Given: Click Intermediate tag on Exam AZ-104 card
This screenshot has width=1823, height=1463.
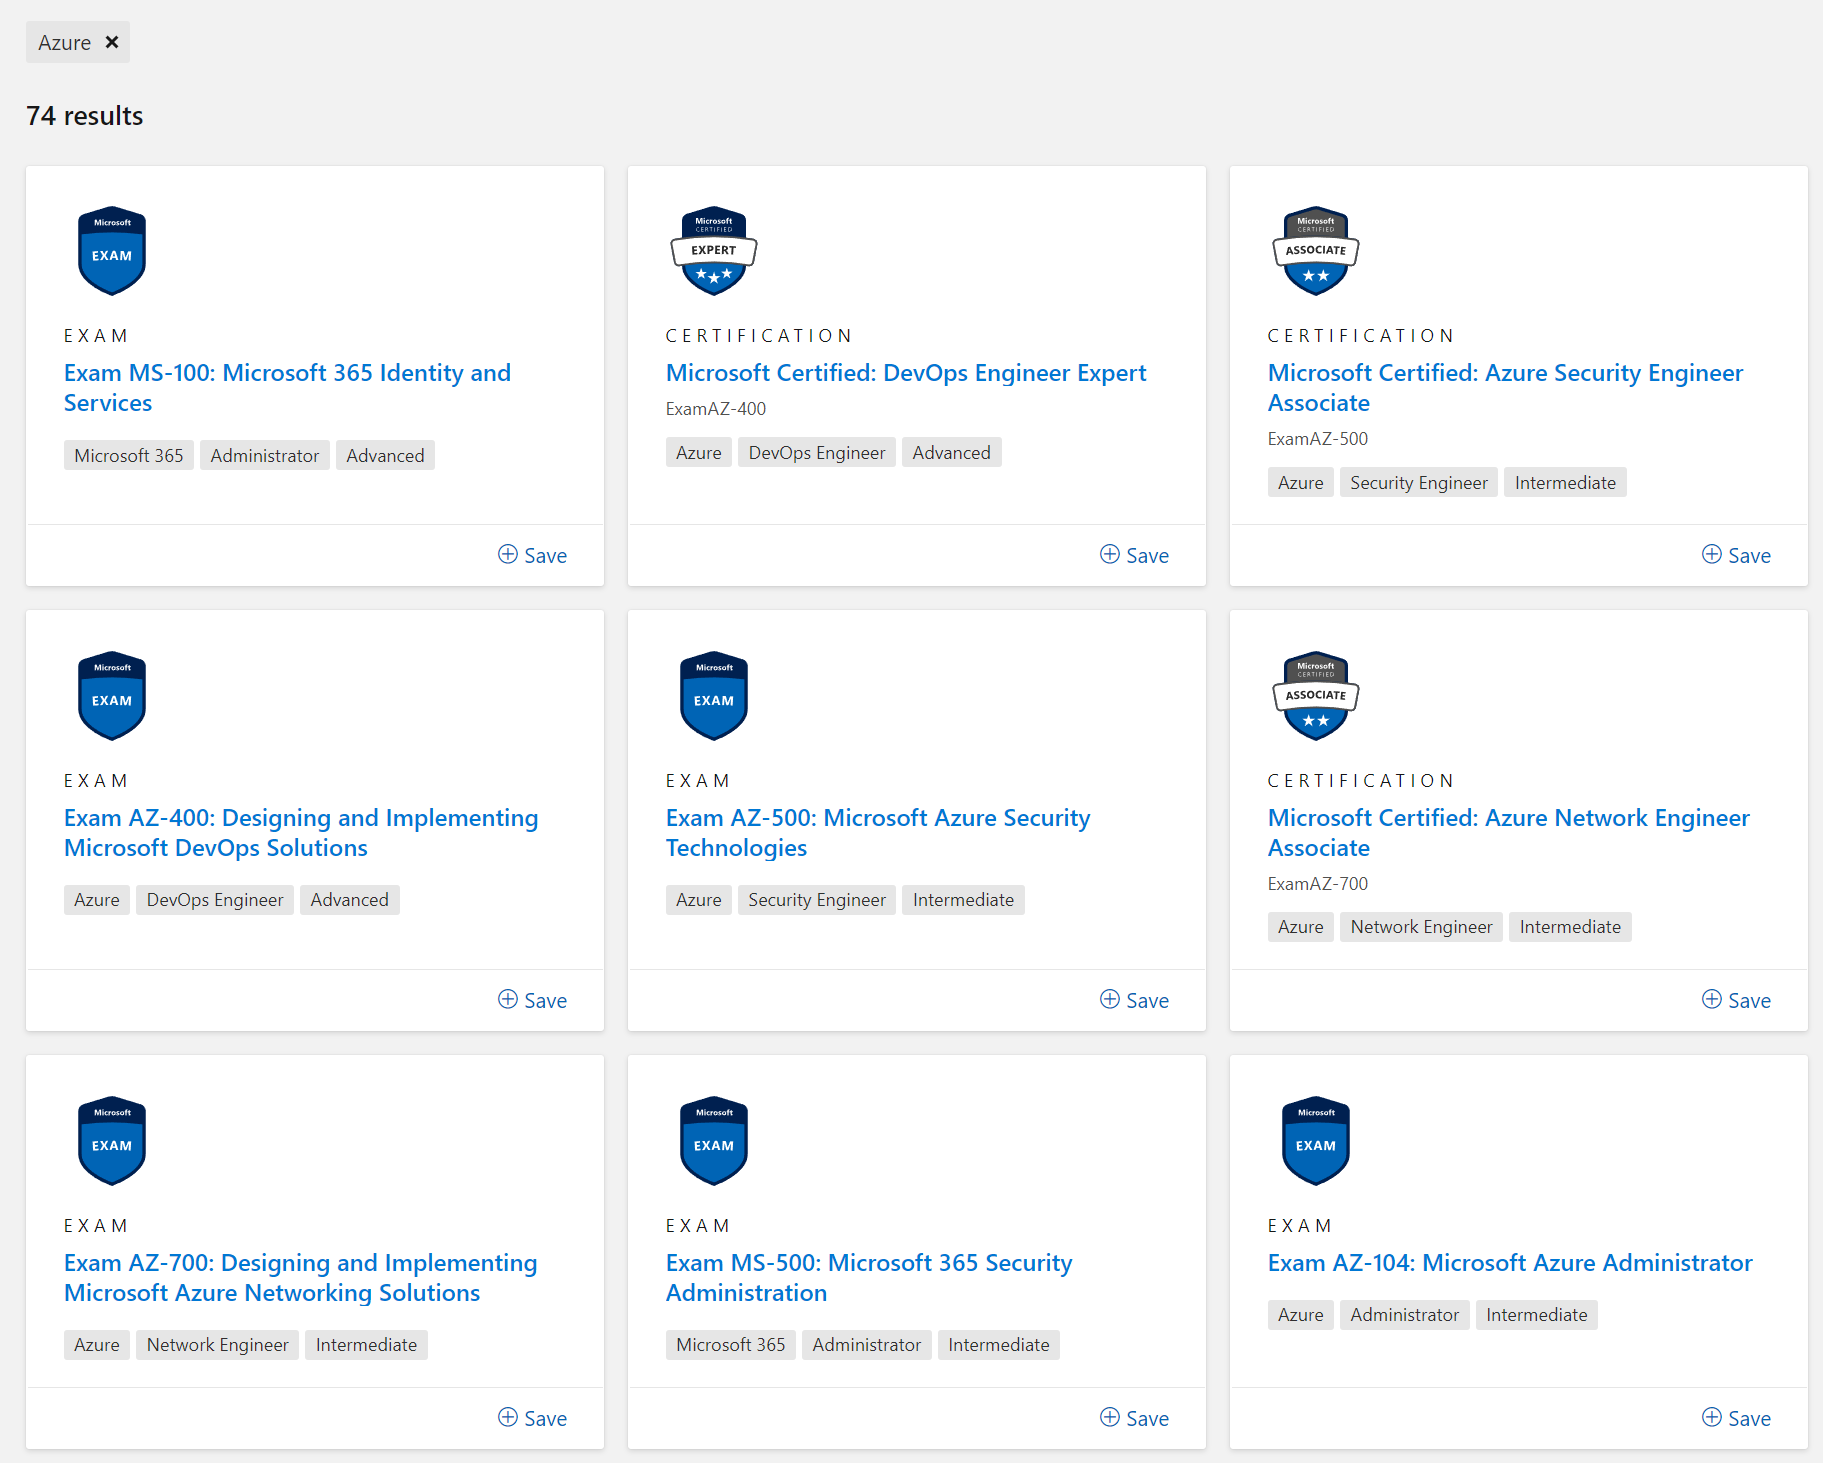Looking at the screenshot, I should pos(1537,1315).
